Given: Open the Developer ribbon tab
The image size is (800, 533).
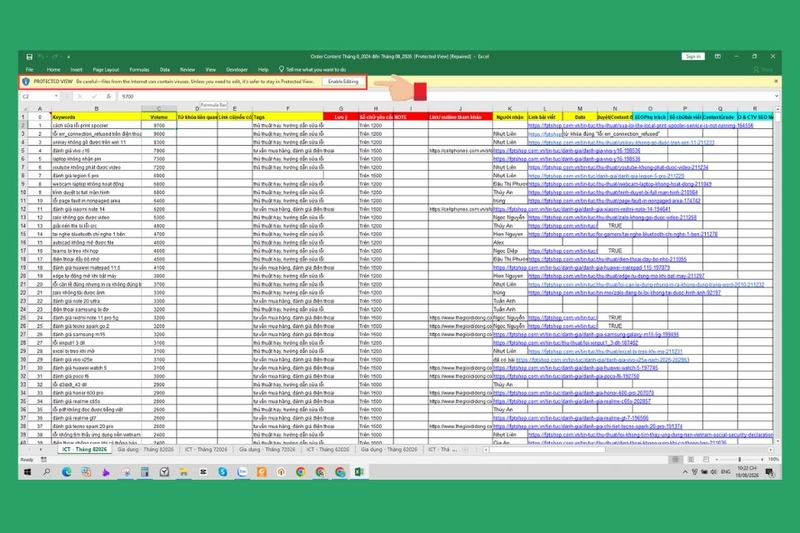Looking at the screenshot, I should coord(237,69).
